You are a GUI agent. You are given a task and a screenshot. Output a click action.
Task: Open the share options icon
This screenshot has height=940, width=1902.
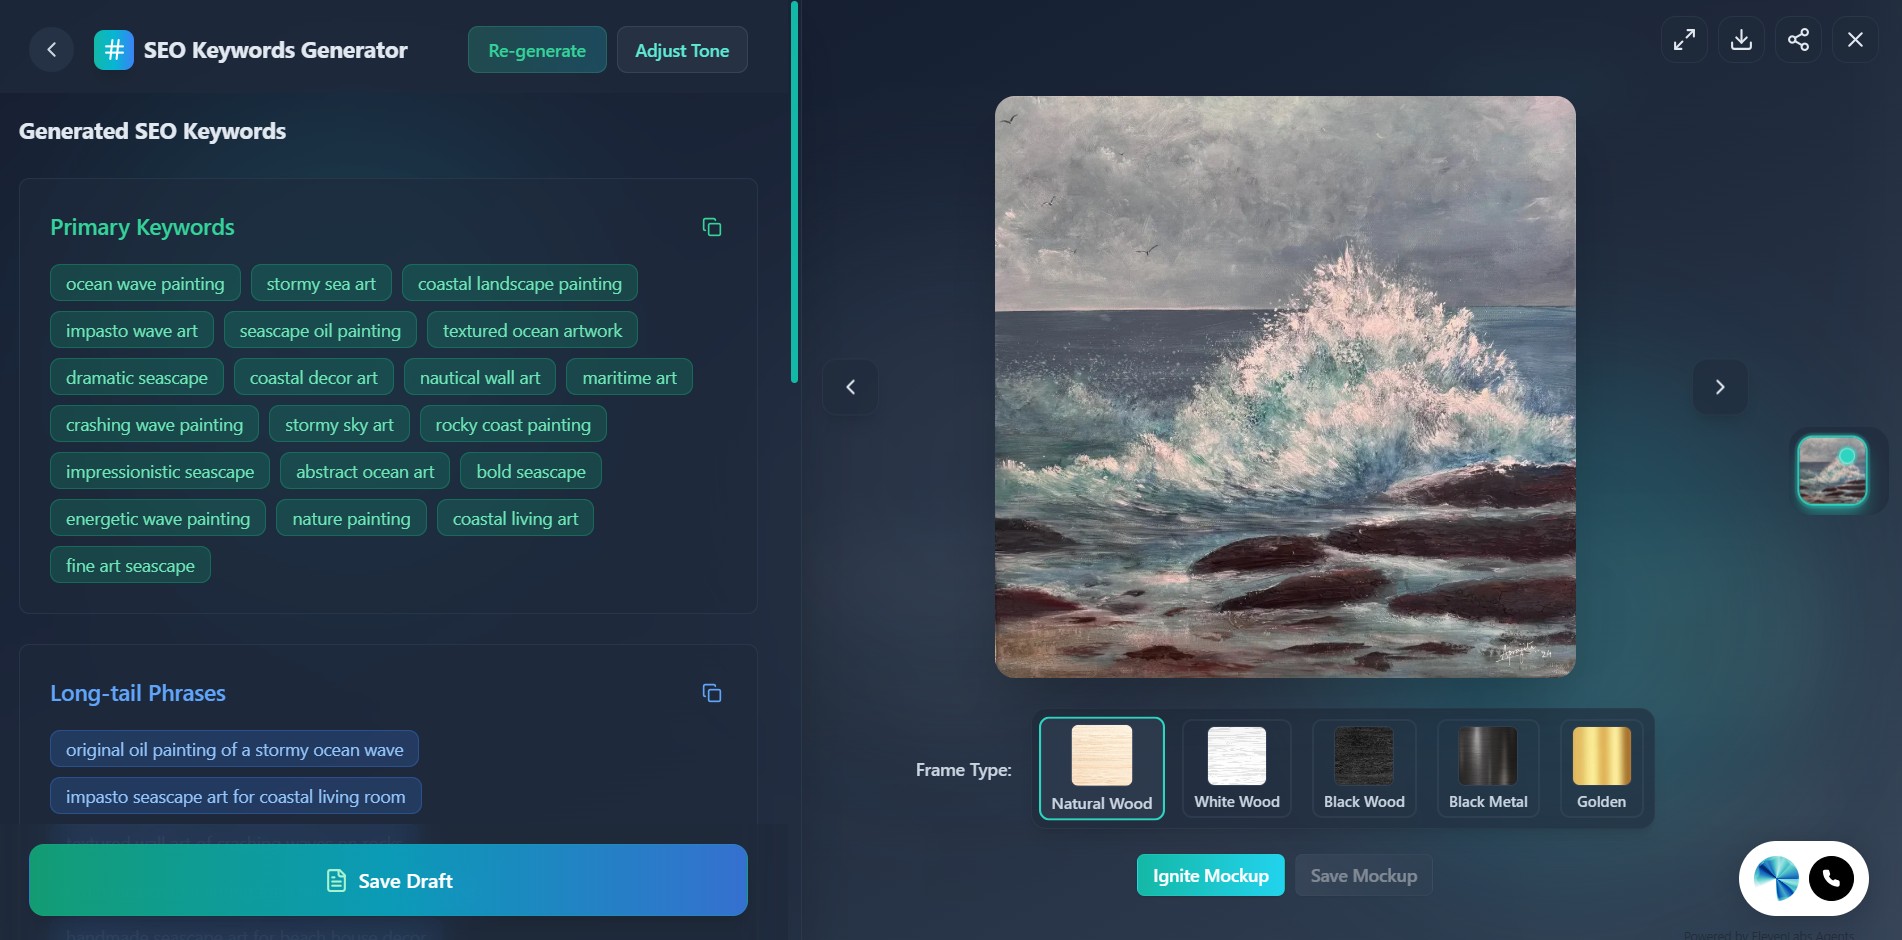pos(1798,40)
